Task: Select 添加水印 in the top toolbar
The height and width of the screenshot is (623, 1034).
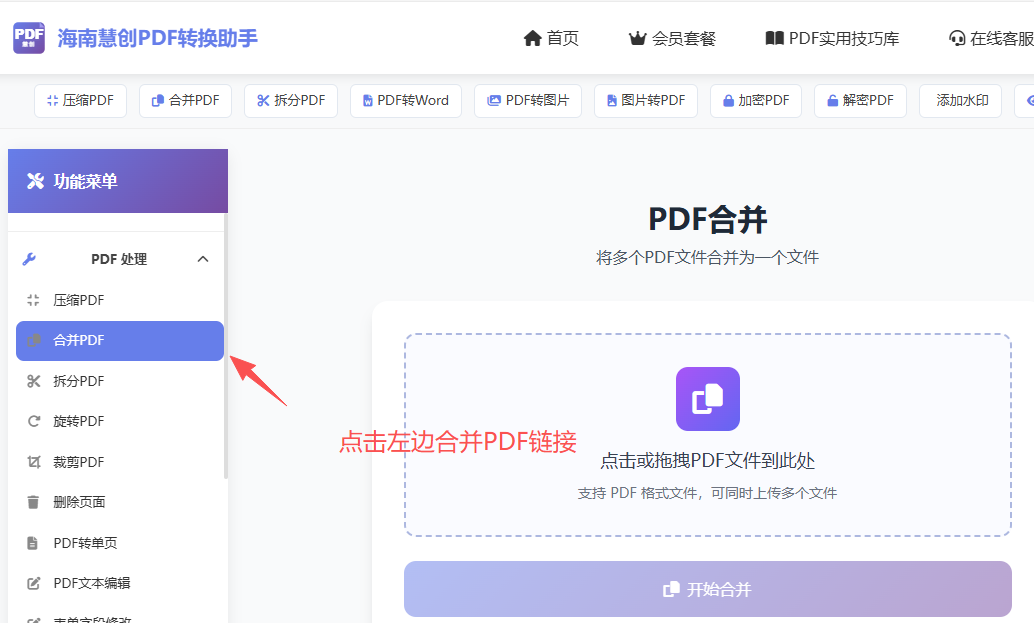Action: point(960,100)
